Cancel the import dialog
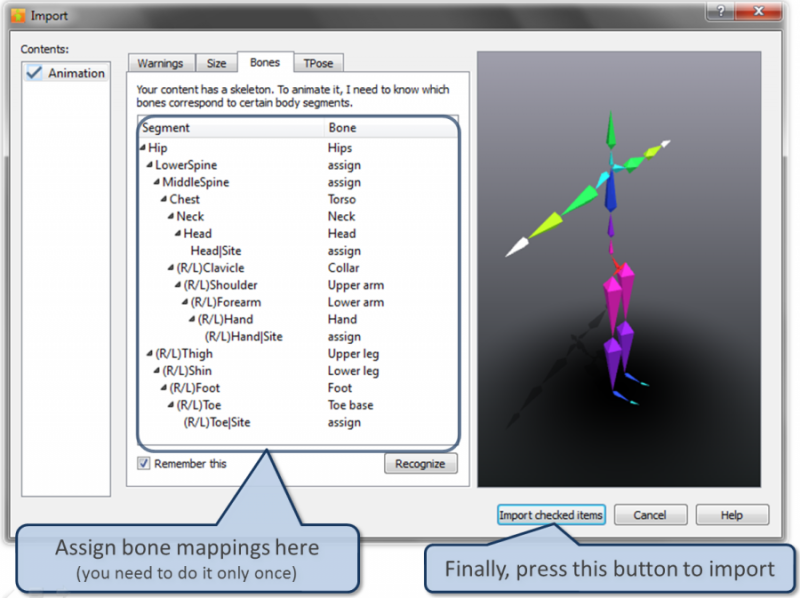 [x=650, y=515]
